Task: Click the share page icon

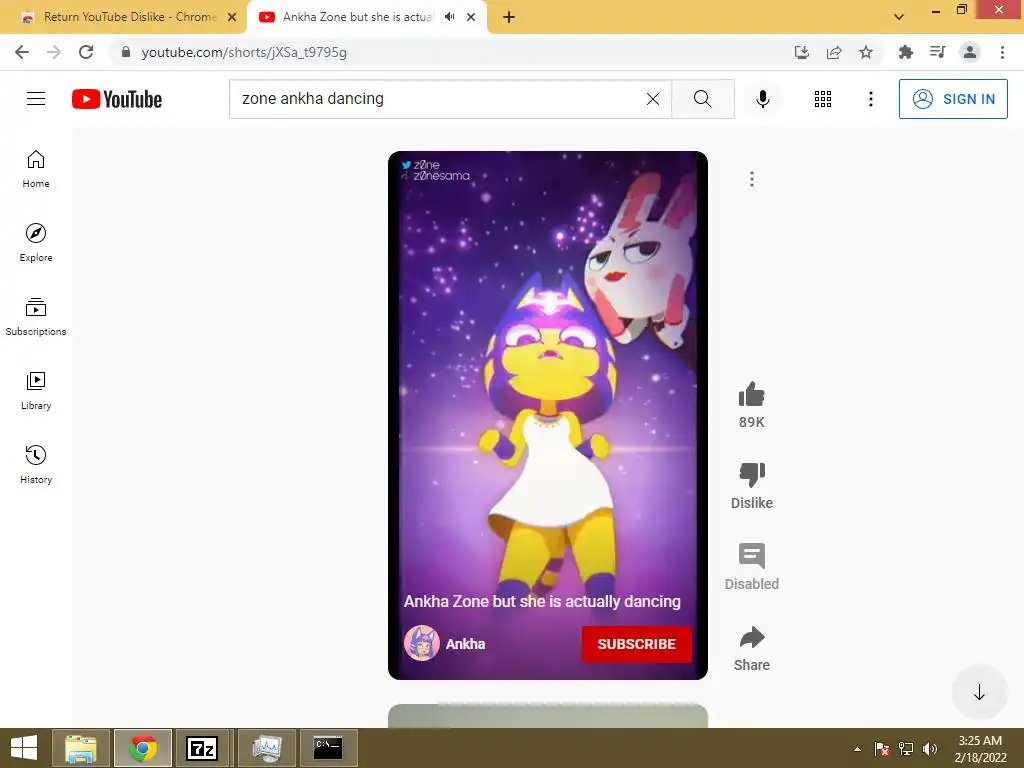Action: pyautogui.click(x=833, y=52)
